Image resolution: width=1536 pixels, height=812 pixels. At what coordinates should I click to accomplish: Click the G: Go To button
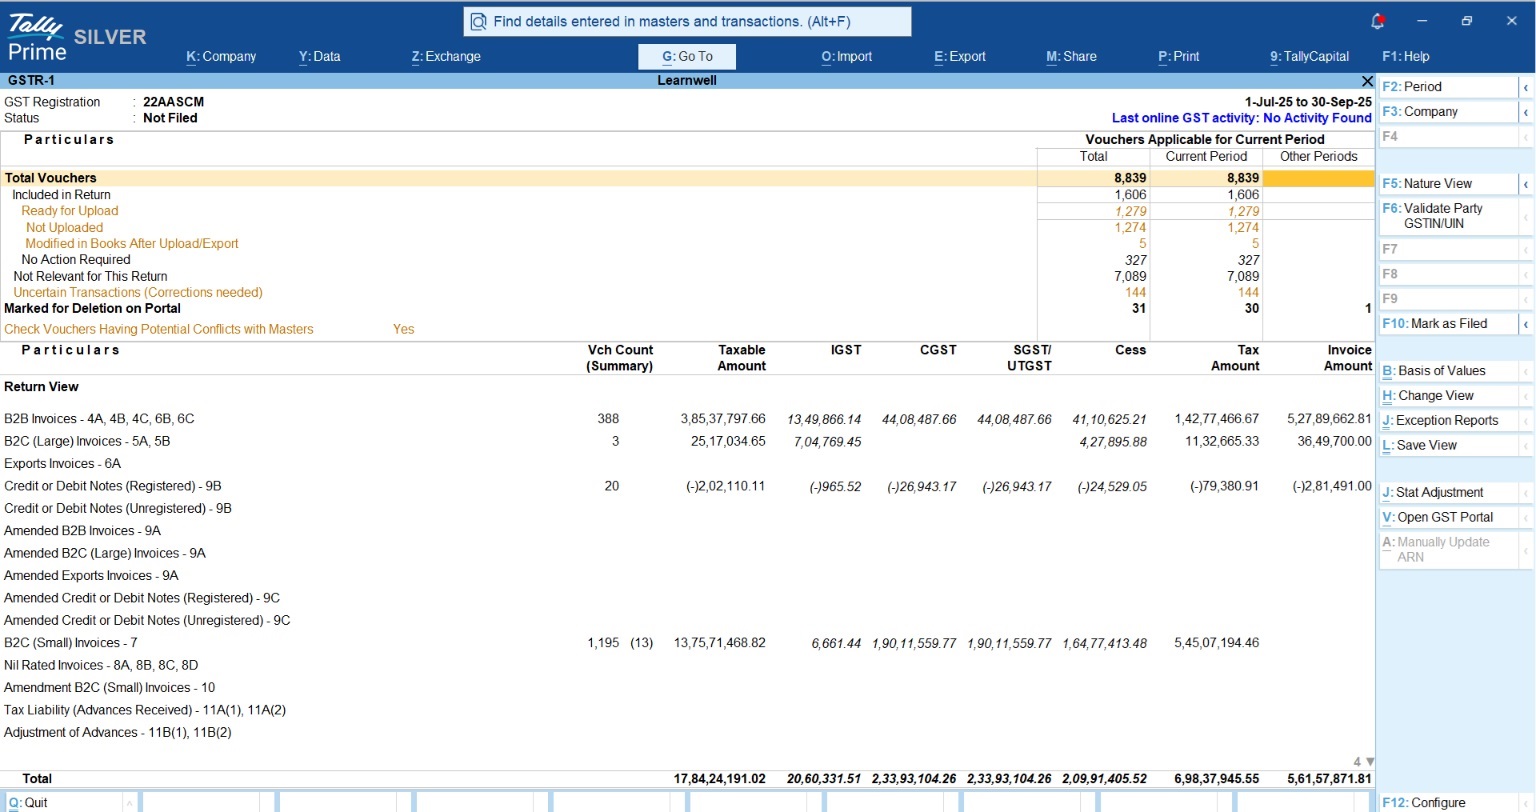pos(687,56)
